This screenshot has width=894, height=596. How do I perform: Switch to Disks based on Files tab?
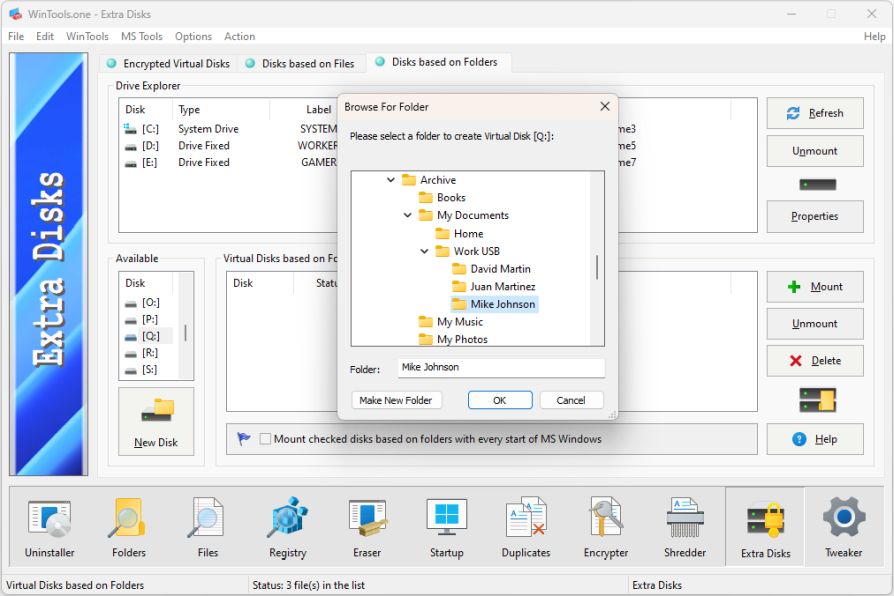pyautogui.click(x=300, y=63)
